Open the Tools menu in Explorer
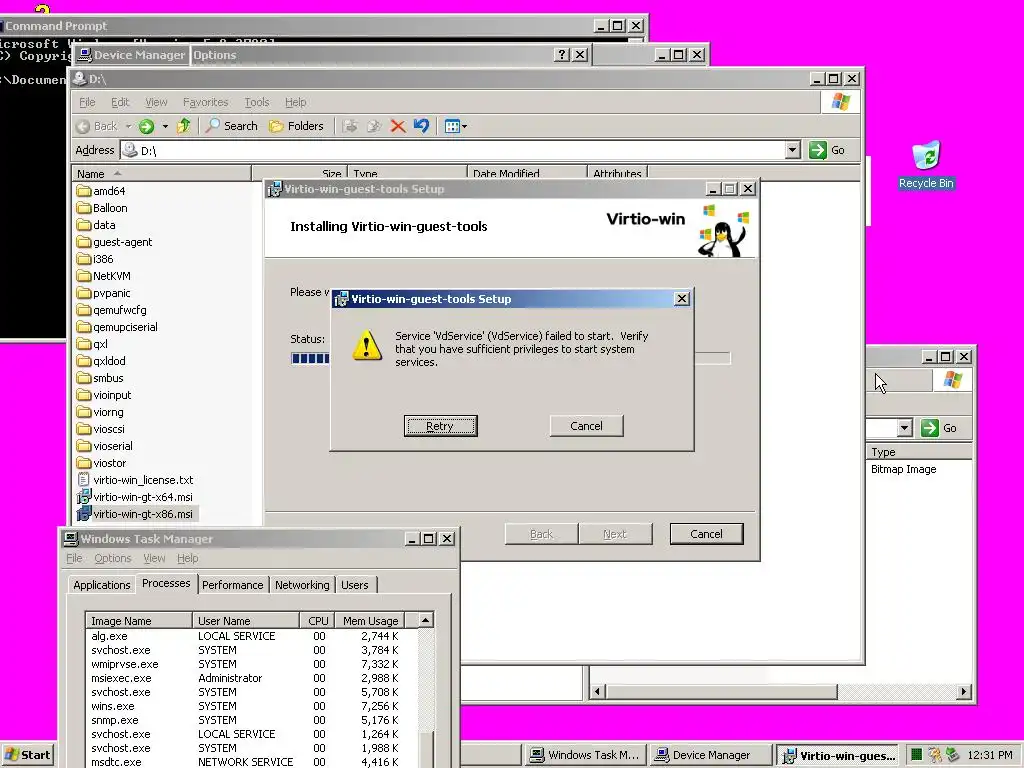 pos(257,102)
